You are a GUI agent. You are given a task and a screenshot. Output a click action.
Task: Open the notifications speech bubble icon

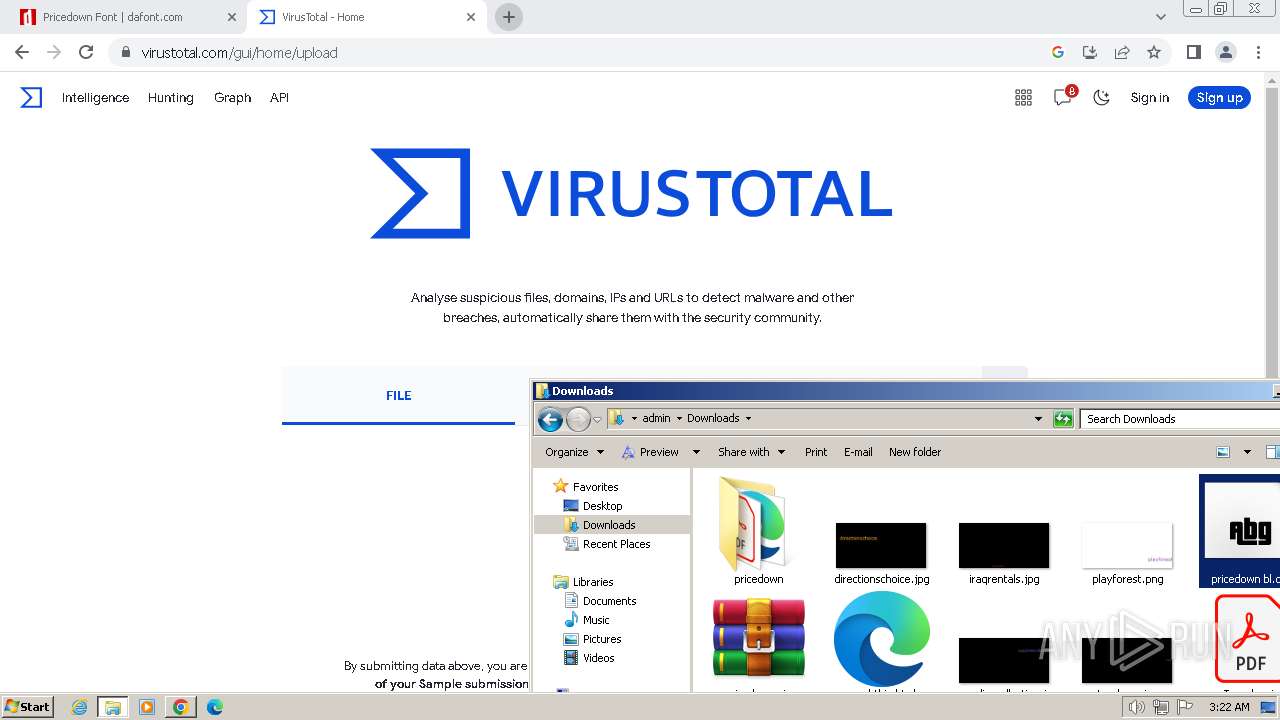pos(1063,97)
